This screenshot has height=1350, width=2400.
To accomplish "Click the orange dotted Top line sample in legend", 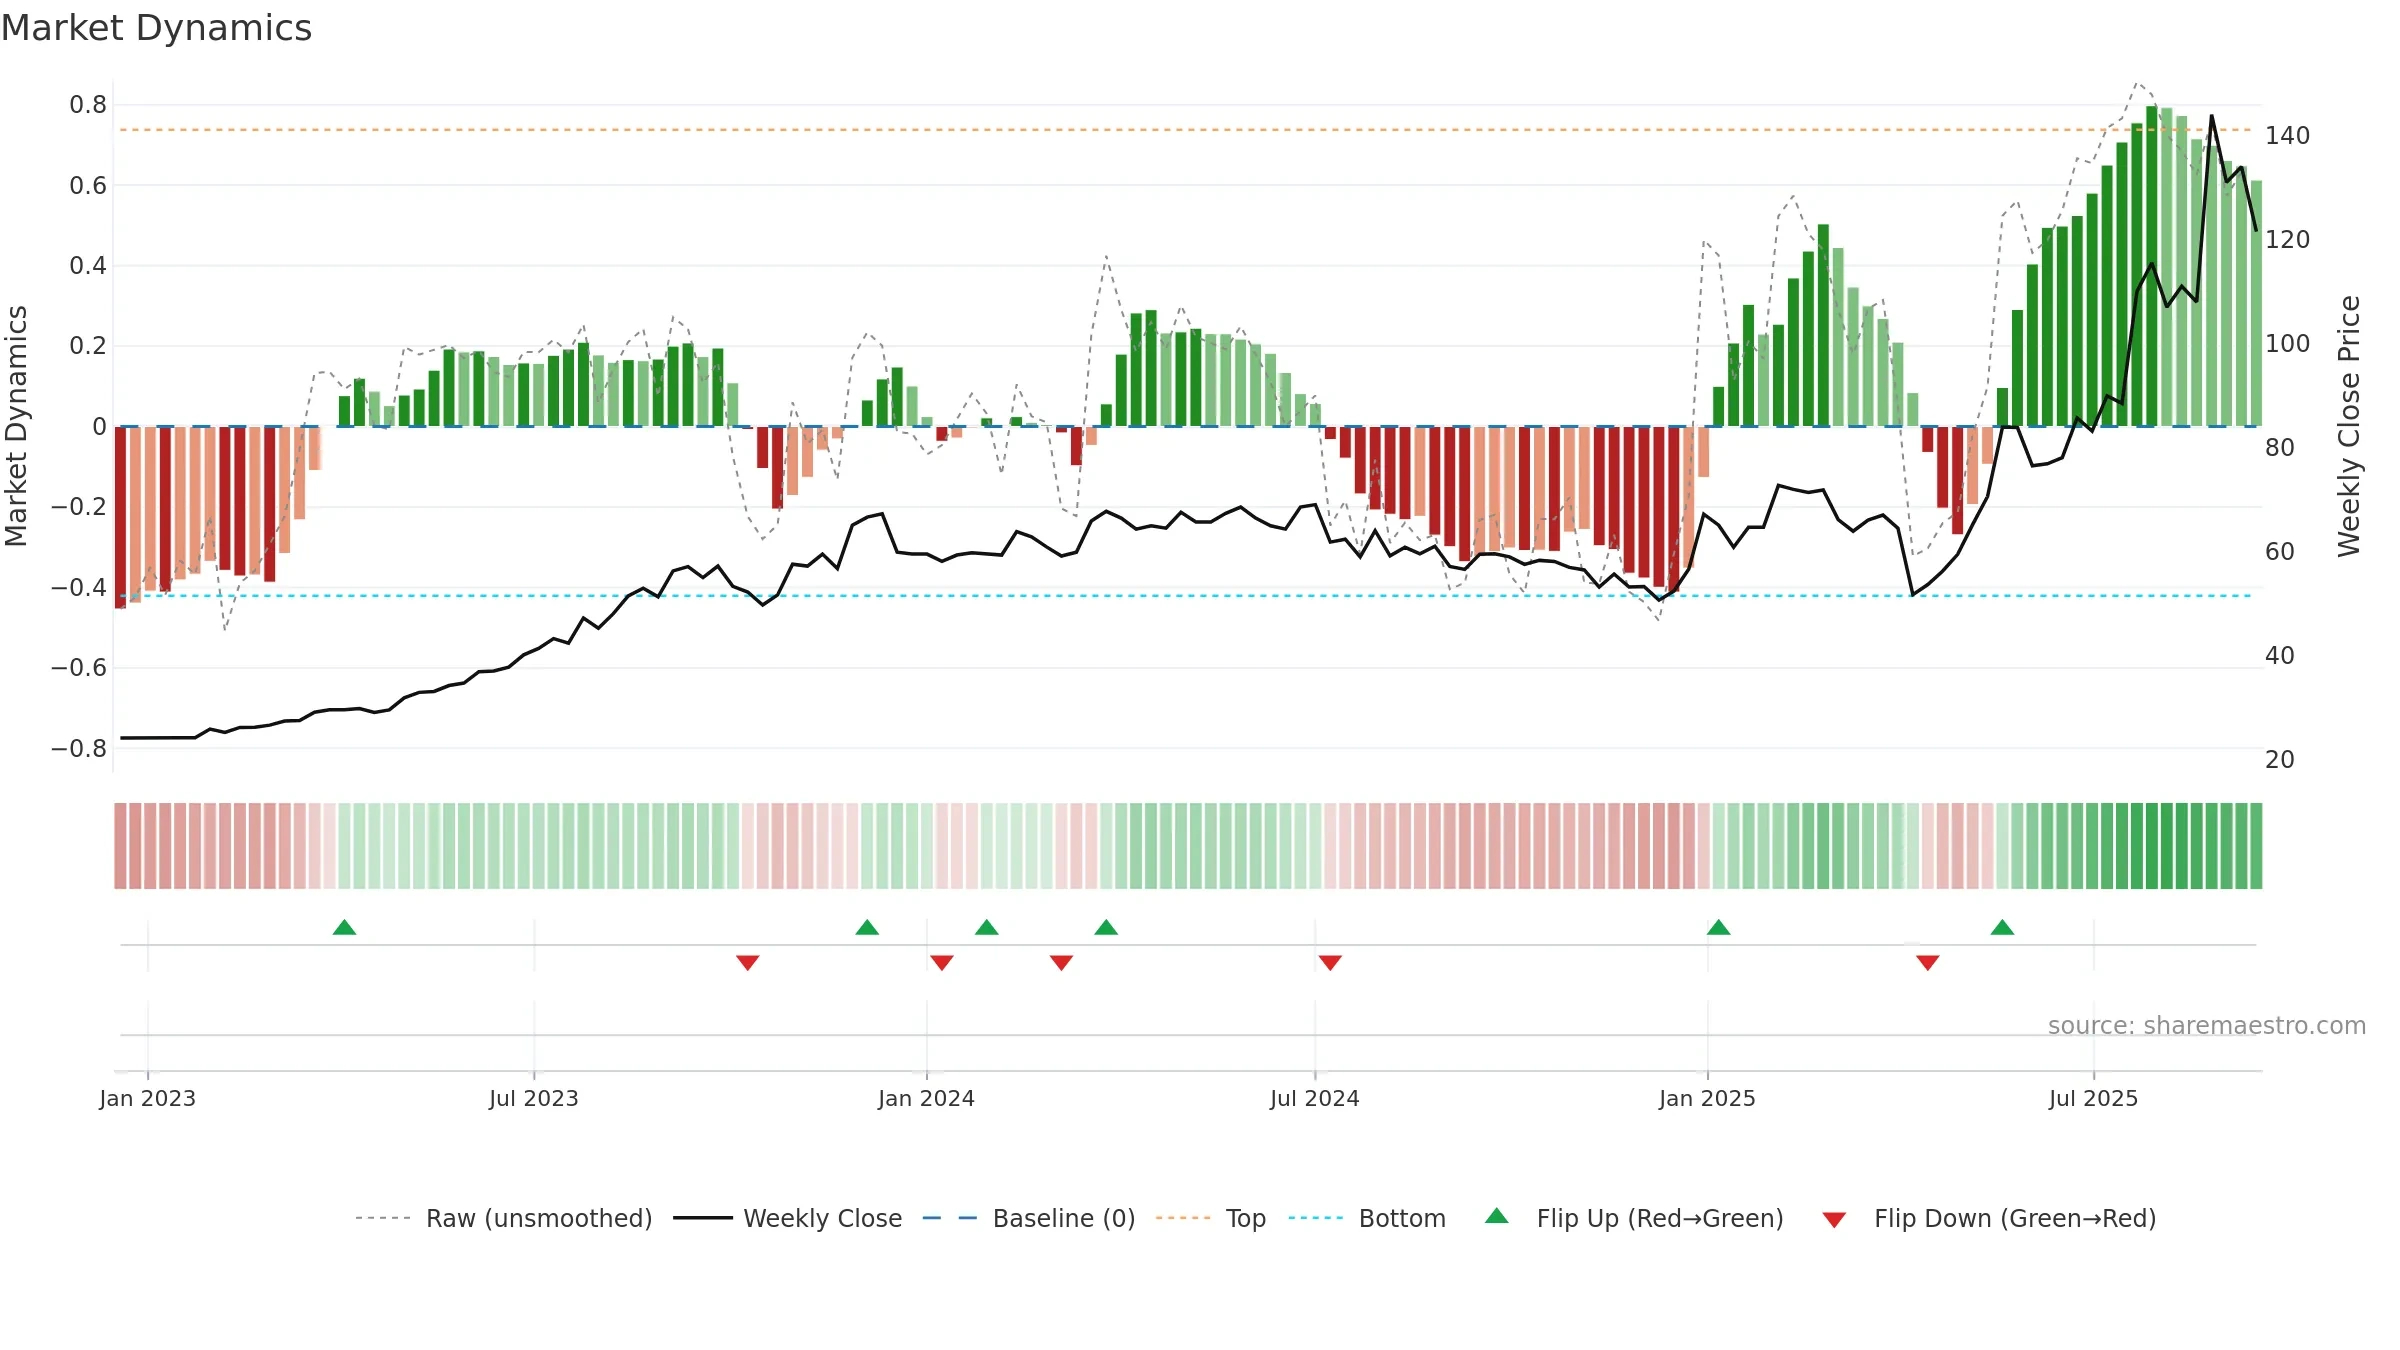I will (1183, 1218).
